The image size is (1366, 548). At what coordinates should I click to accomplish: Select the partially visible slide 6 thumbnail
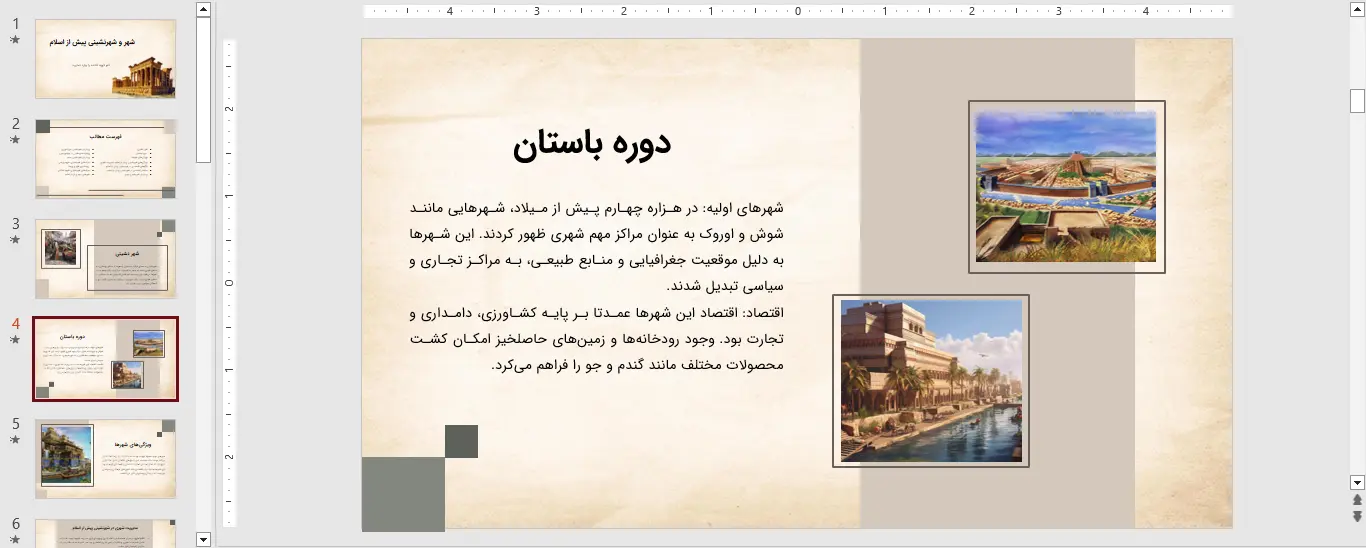(x=106, y=533)
